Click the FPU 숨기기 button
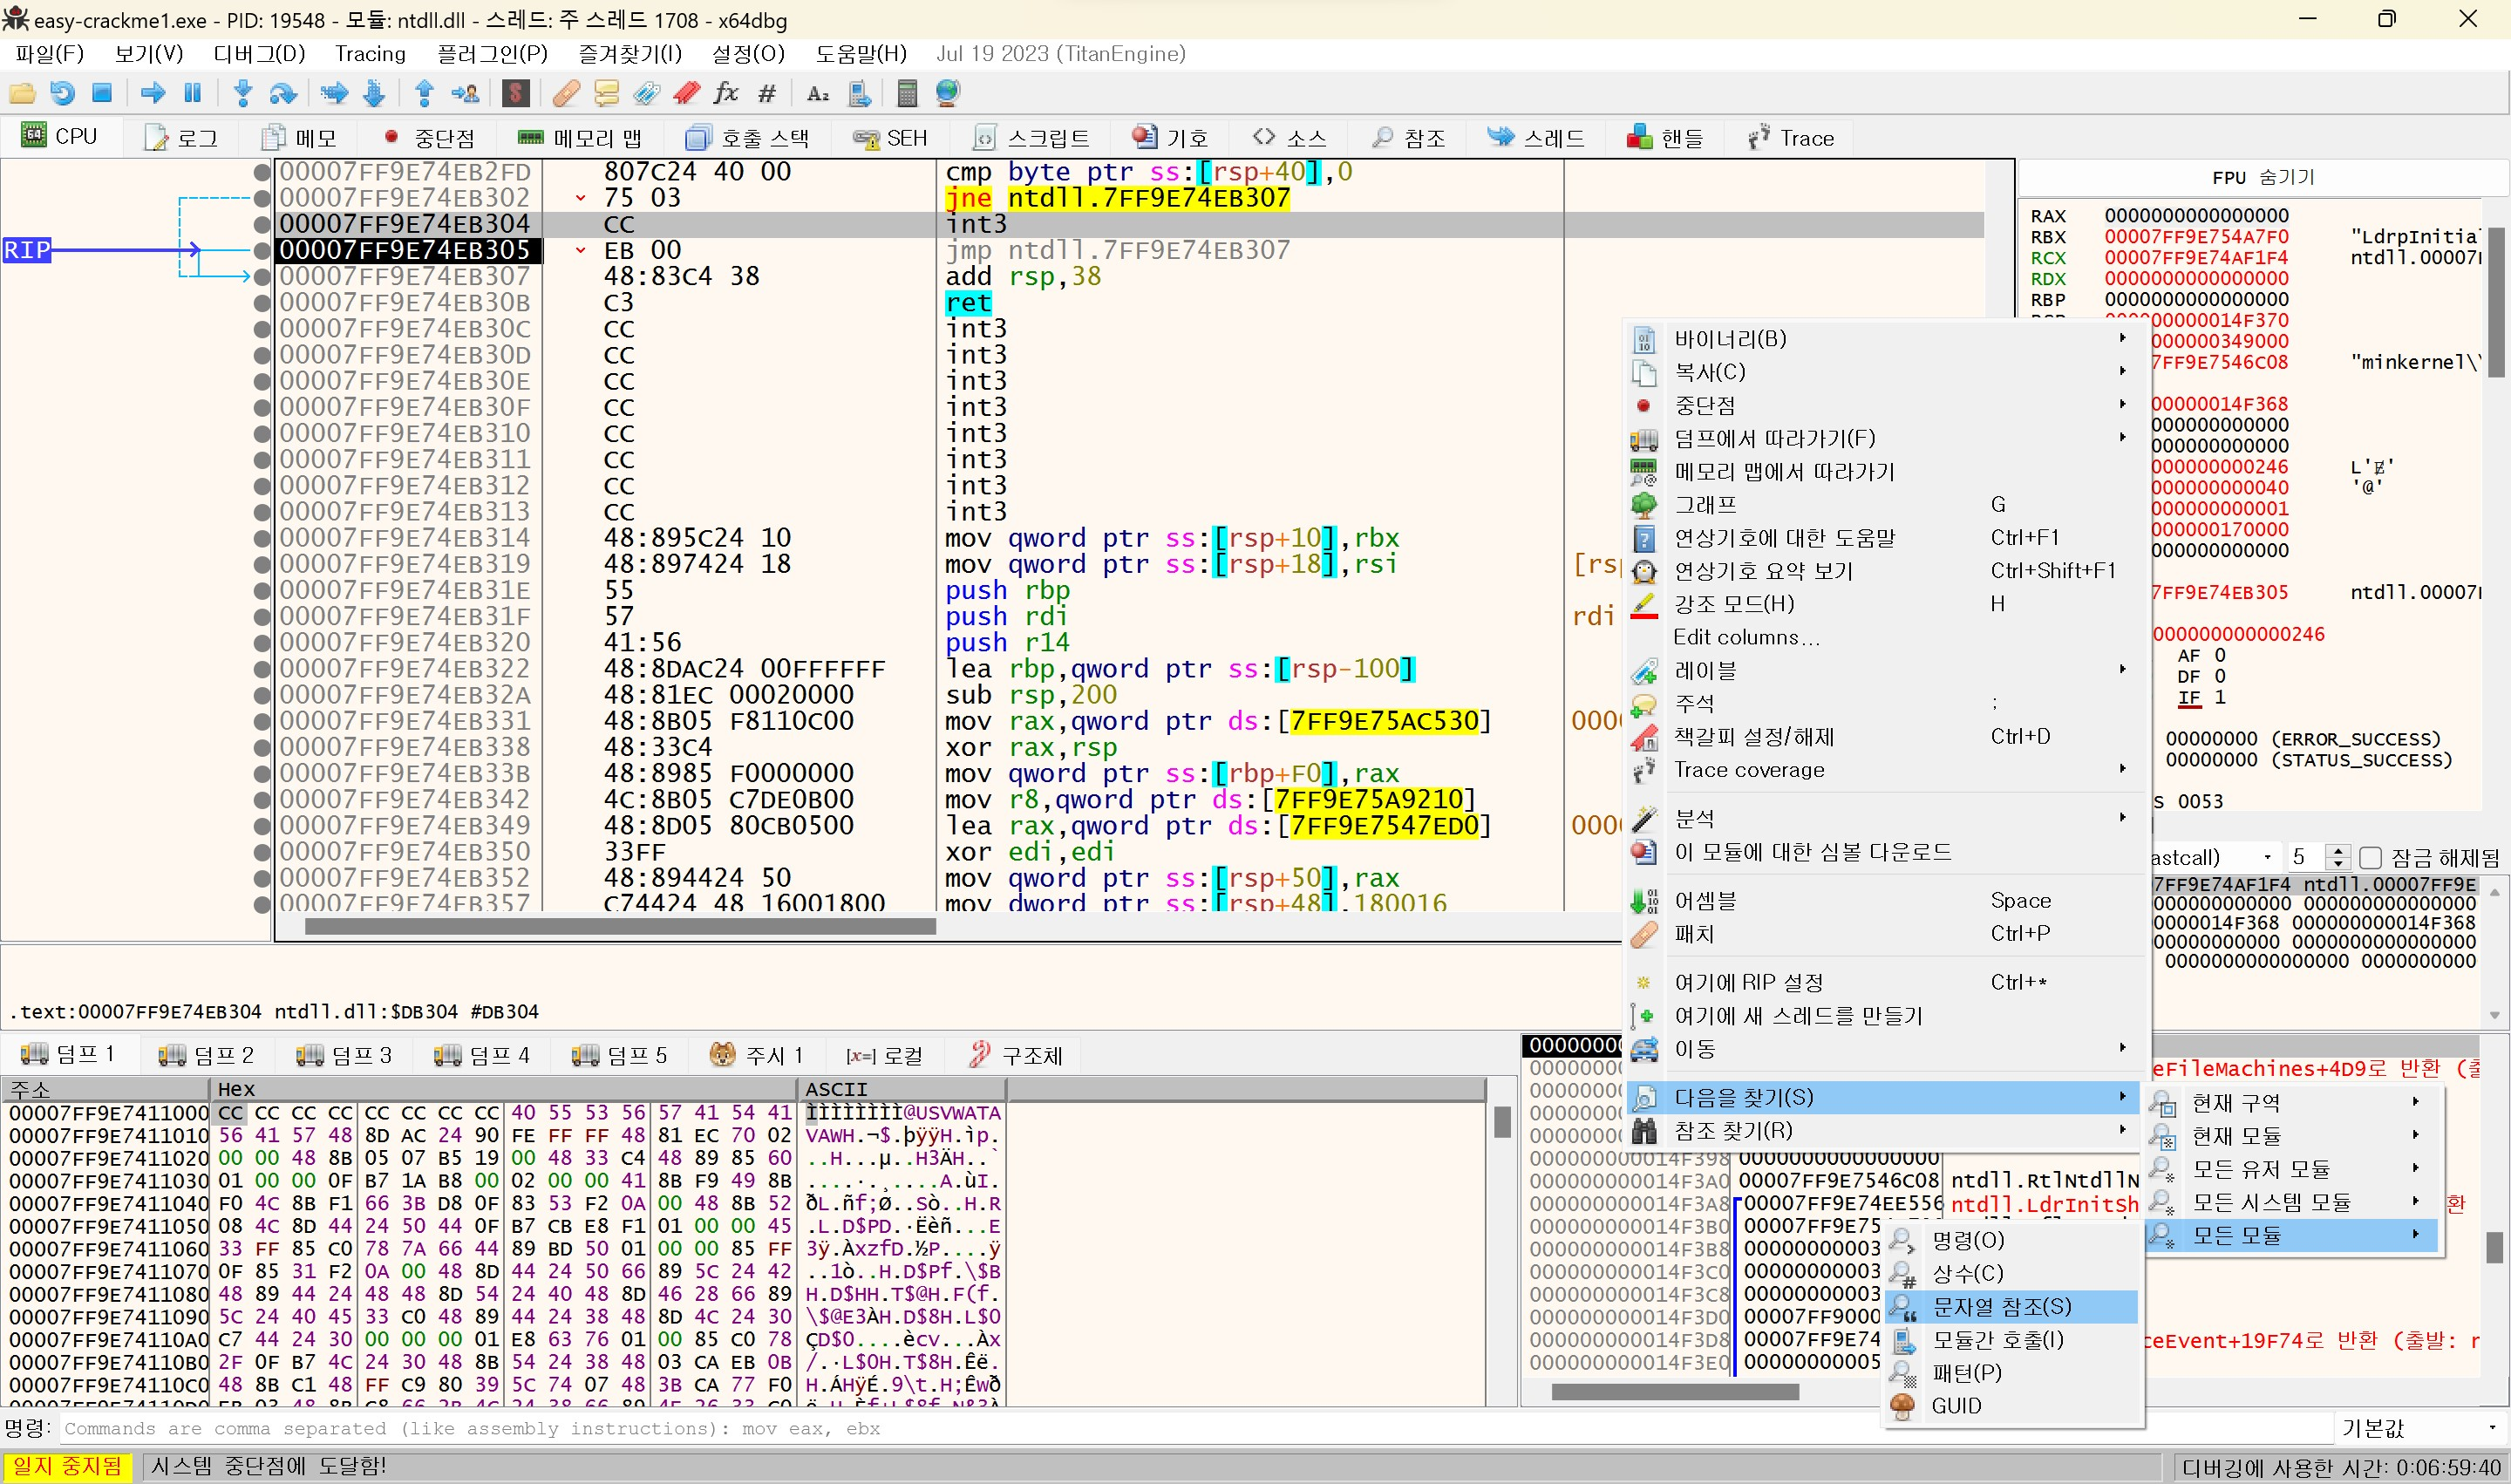Image resolution: width=2511 pixels, height=1484 pixels. (2263, 178)
